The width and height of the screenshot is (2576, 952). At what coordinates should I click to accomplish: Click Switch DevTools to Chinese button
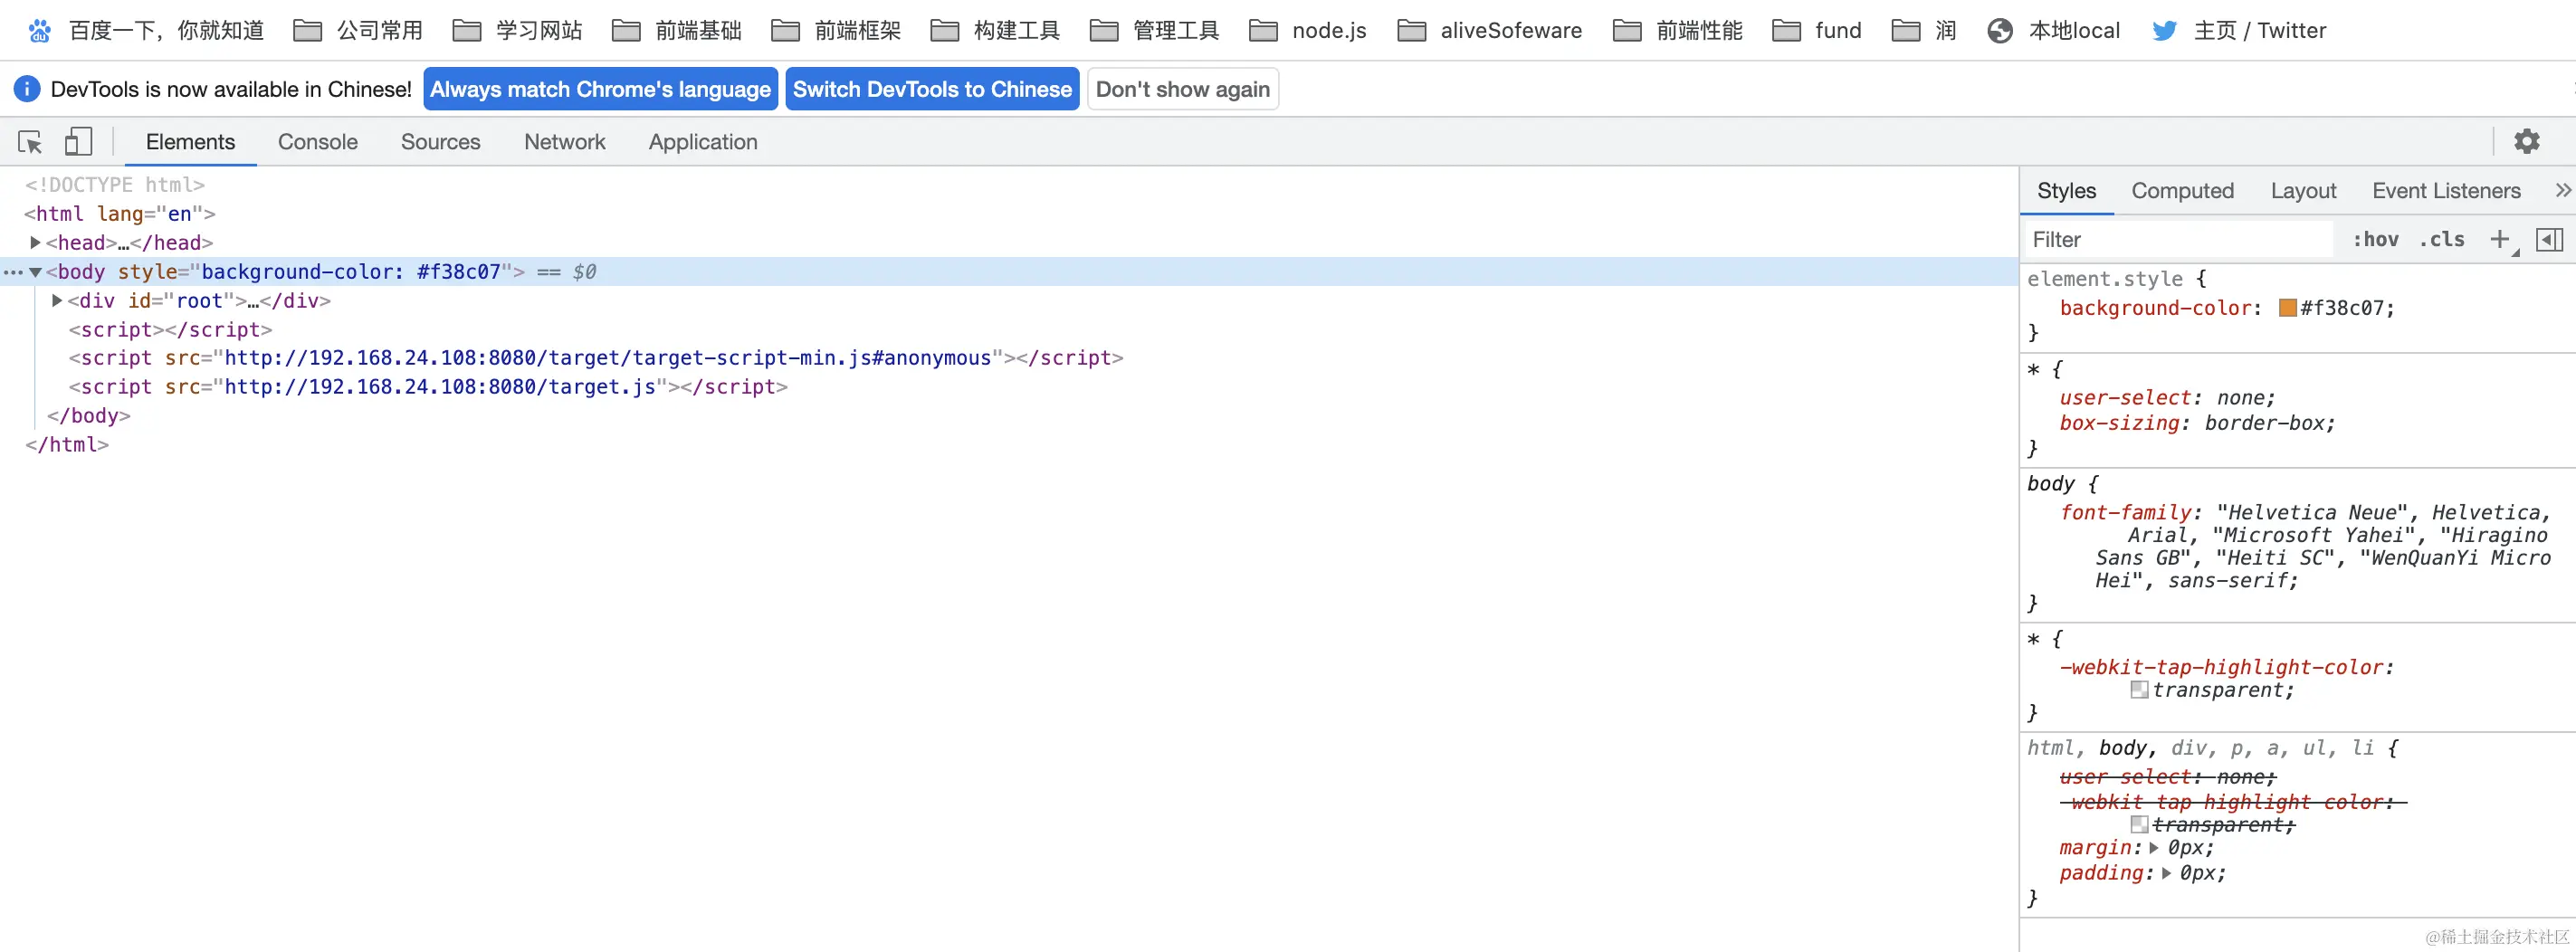coord(932,89)
